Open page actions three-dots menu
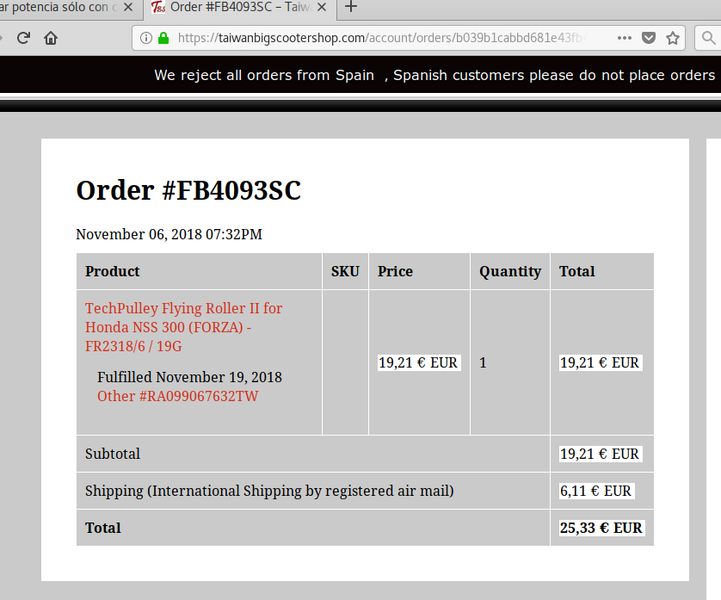Viewport: 721px width, 600px height. [x=624, y=38]
